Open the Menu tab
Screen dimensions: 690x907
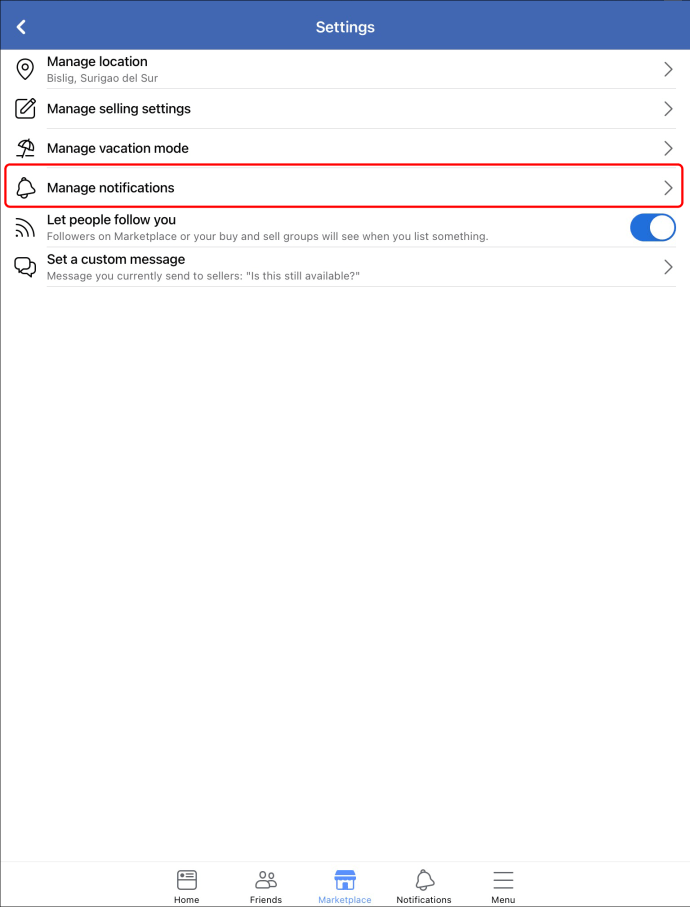point(503,886)
